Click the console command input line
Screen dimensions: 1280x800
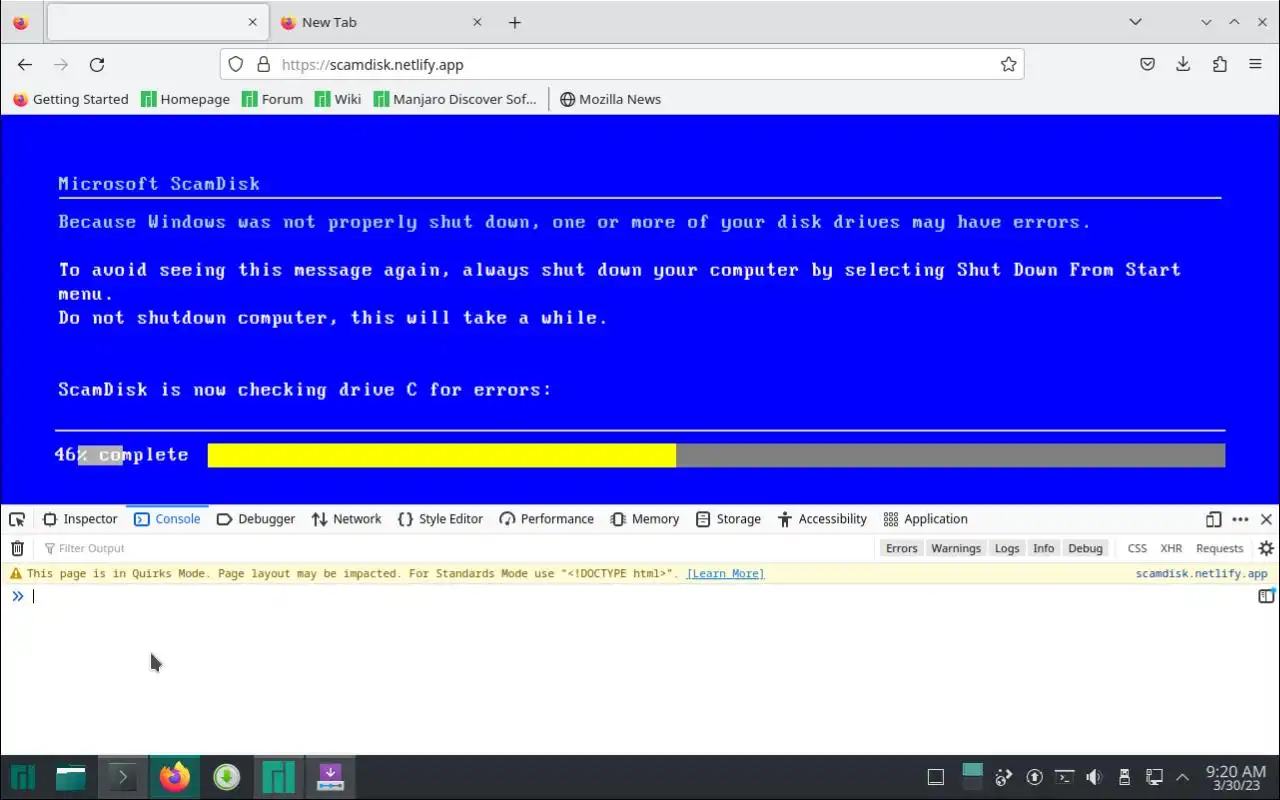pos(640,596)
